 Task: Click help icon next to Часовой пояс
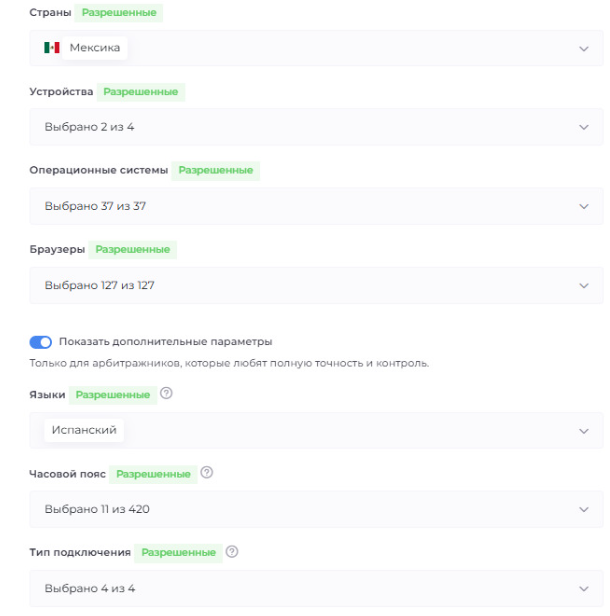coord(206,472)
